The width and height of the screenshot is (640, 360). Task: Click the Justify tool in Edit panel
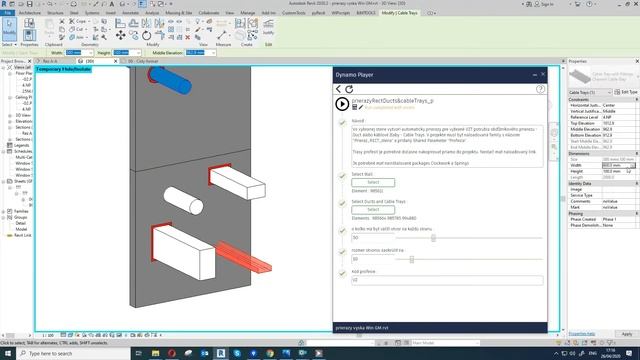point(268,27)
